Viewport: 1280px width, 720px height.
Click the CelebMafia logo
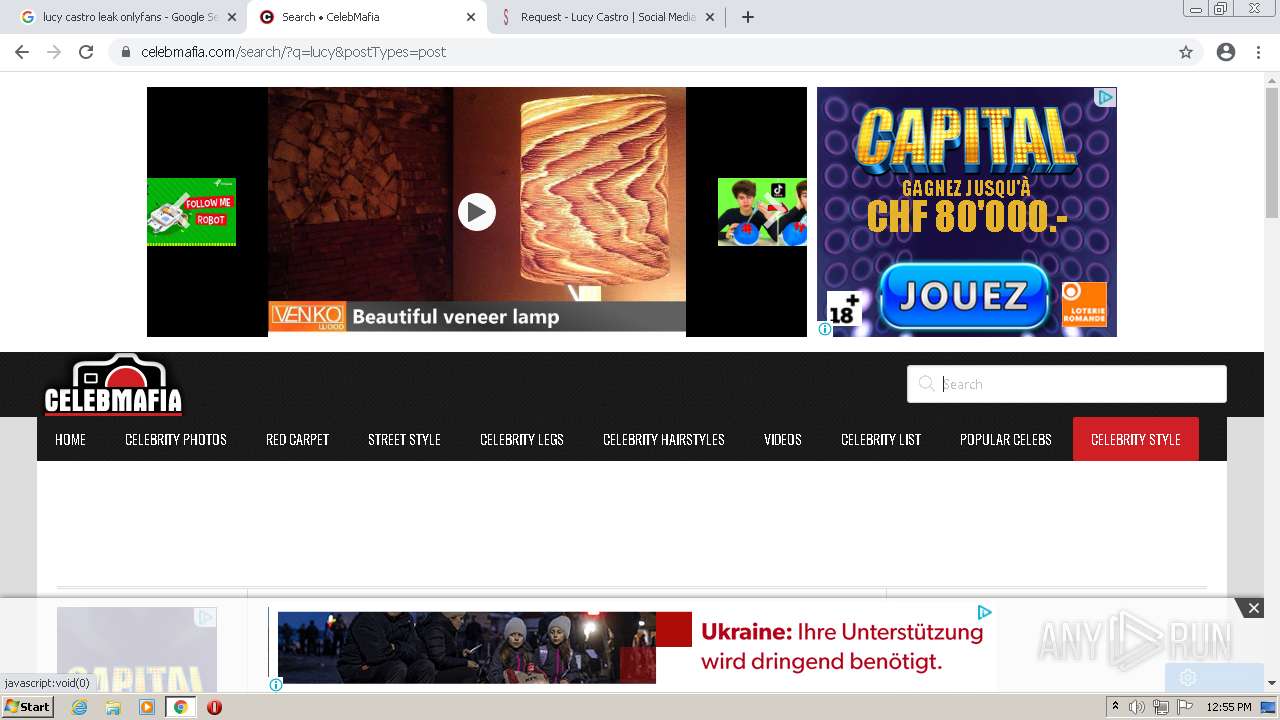pos(113,385)
